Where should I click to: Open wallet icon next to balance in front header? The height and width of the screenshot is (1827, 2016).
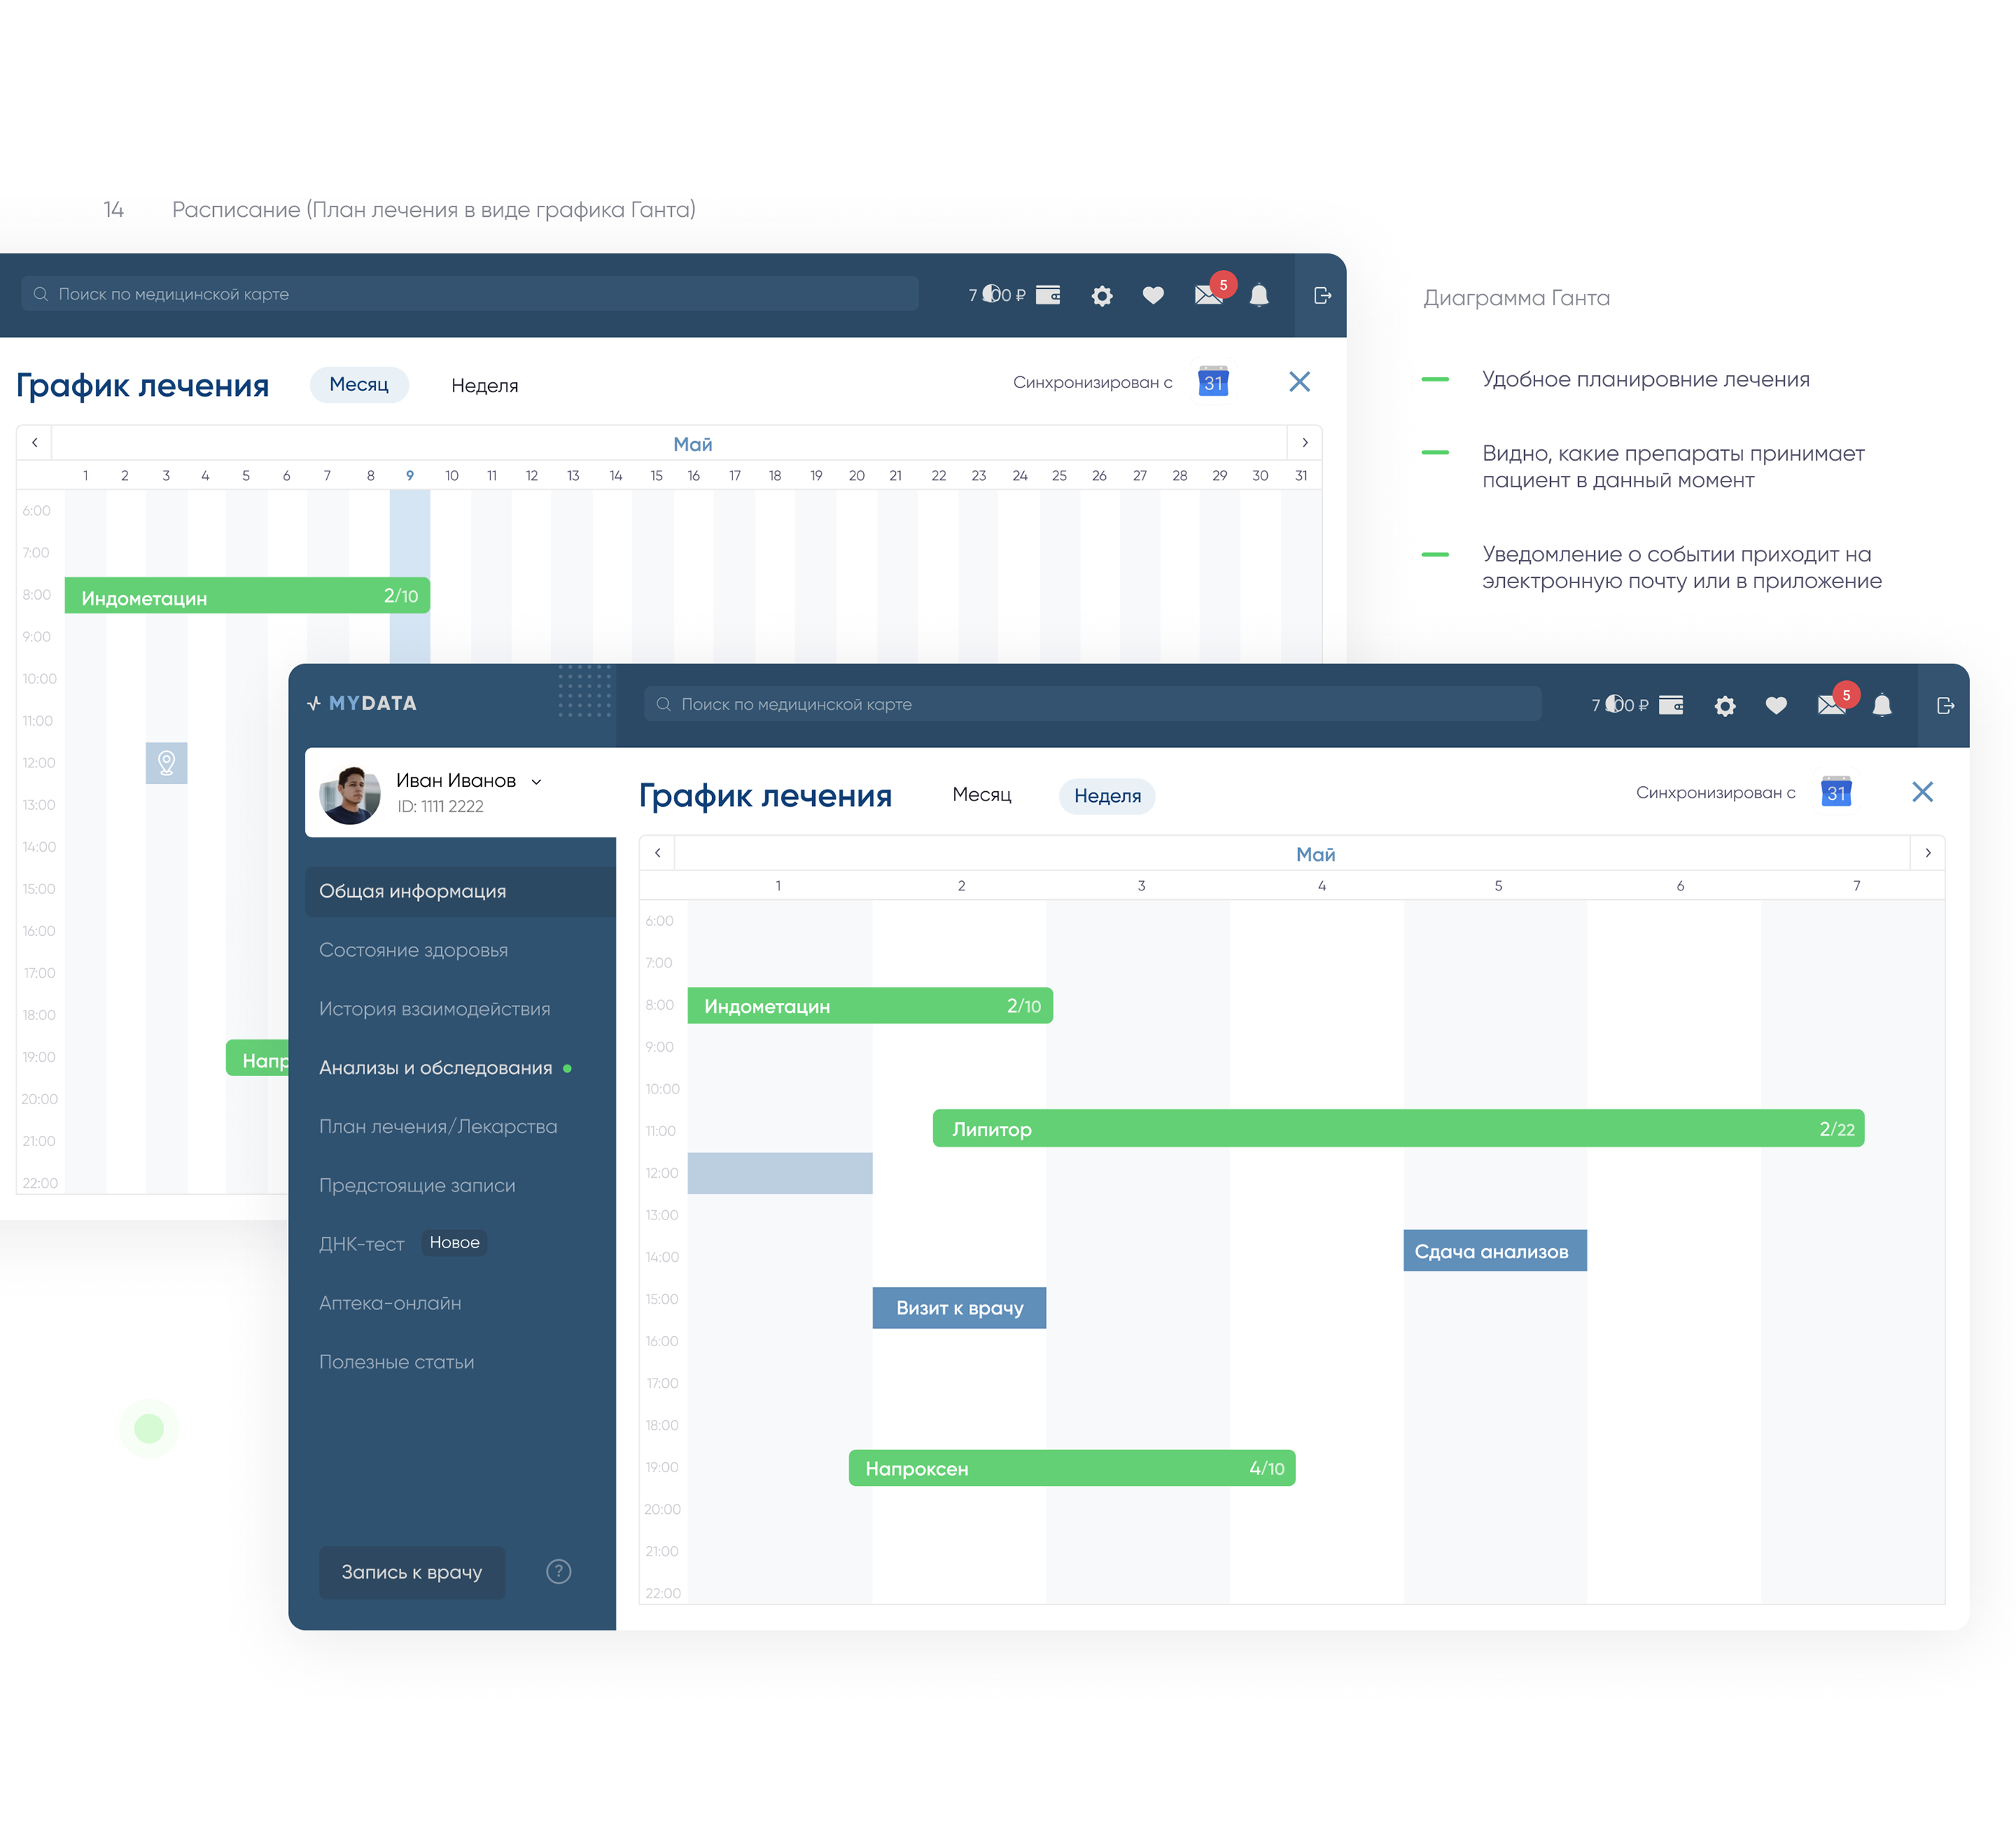pyautogui.click(x=1671, y=705)
